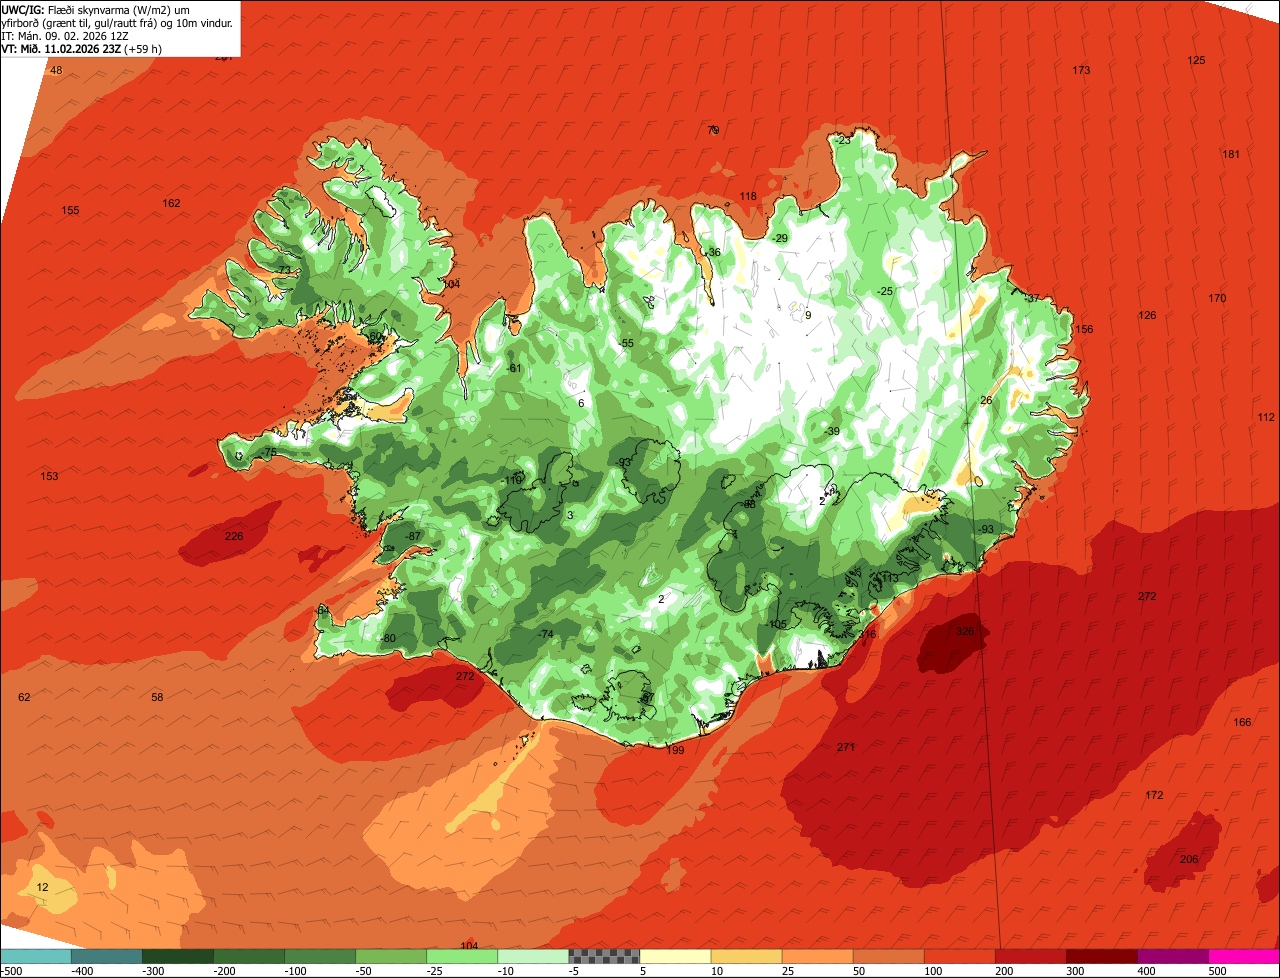Click the "172" value in the southeast sea
This screenshot has width=1280, height=978.
click(x=1154, y=795)
